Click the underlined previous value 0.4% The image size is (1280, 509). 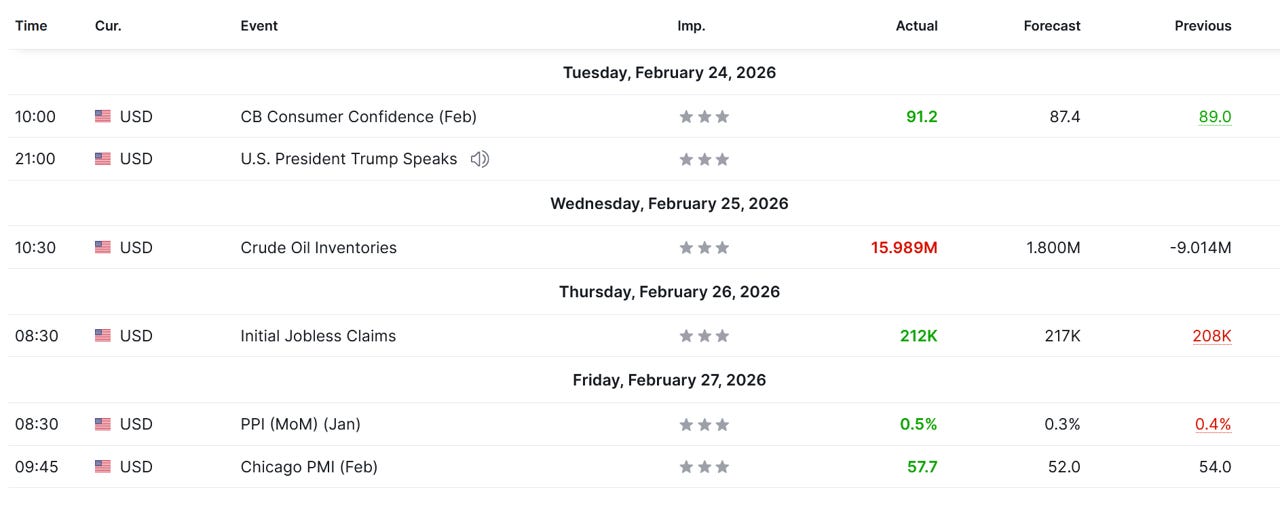click(1212, 424)
